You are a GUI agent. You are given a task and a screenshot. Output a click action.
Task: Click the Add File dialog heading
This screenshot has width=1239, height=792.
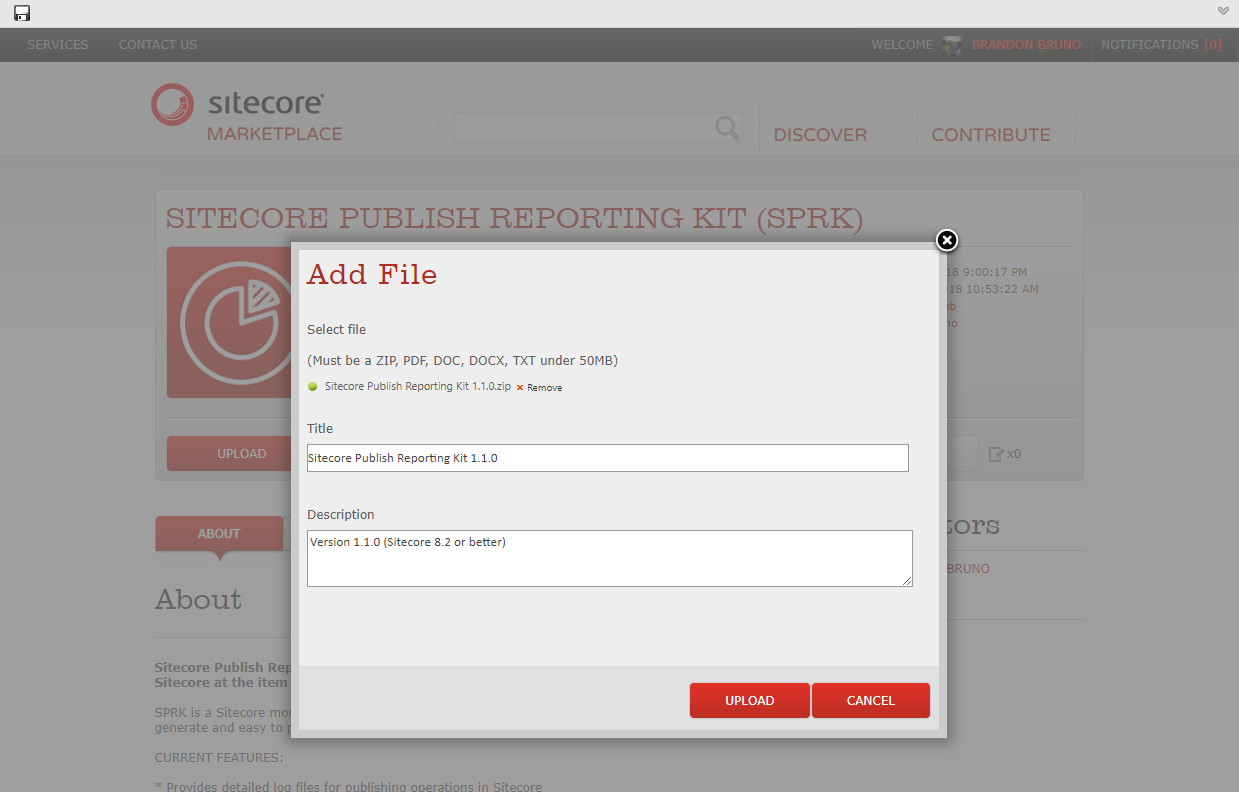(372, 274)
